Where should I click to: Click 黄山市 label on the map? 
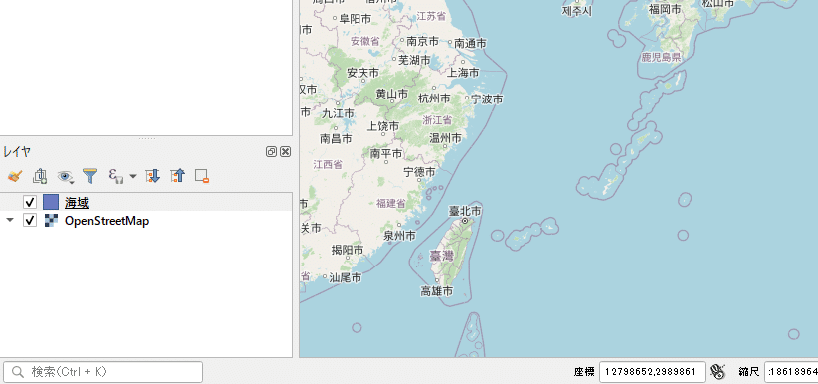(392, 94)
